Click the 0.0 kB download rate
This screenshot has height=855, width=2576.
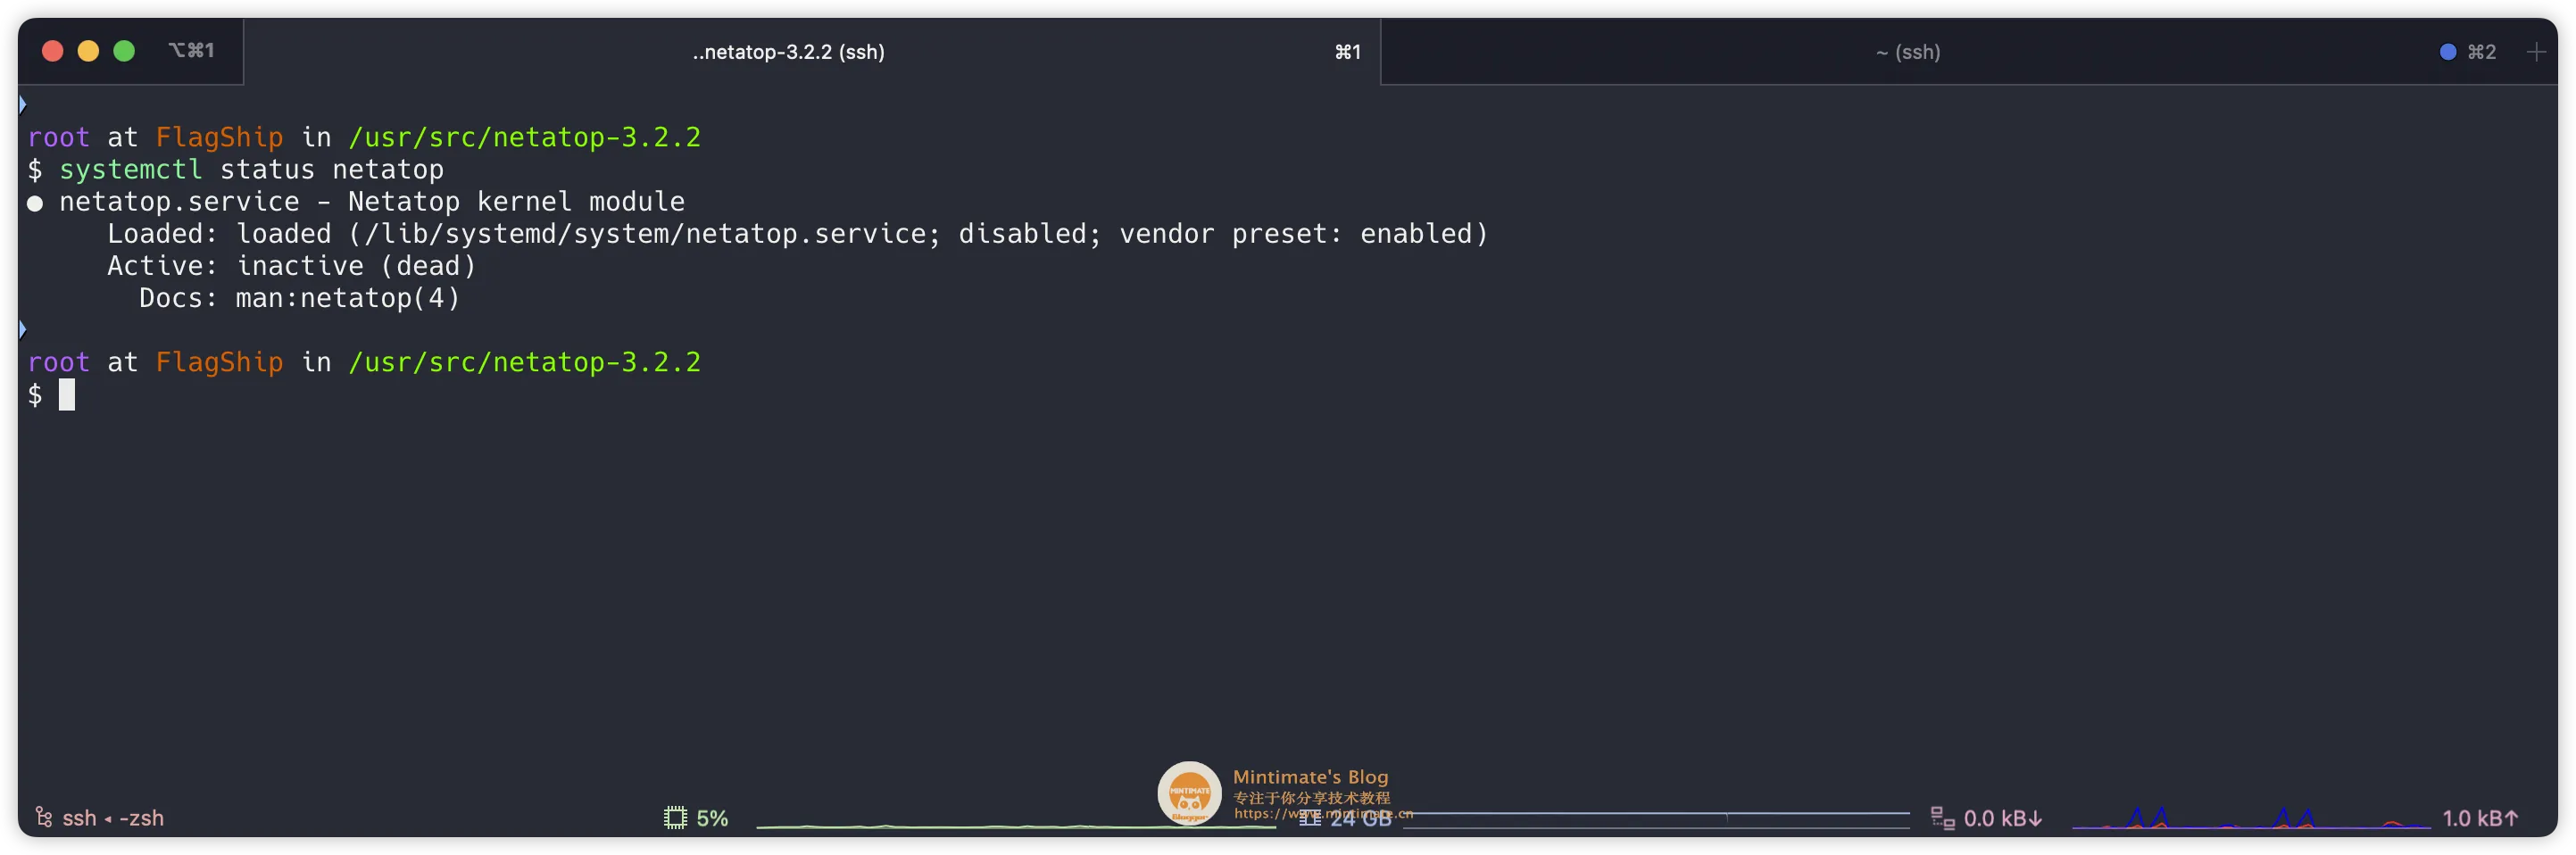pos(2002,818)
